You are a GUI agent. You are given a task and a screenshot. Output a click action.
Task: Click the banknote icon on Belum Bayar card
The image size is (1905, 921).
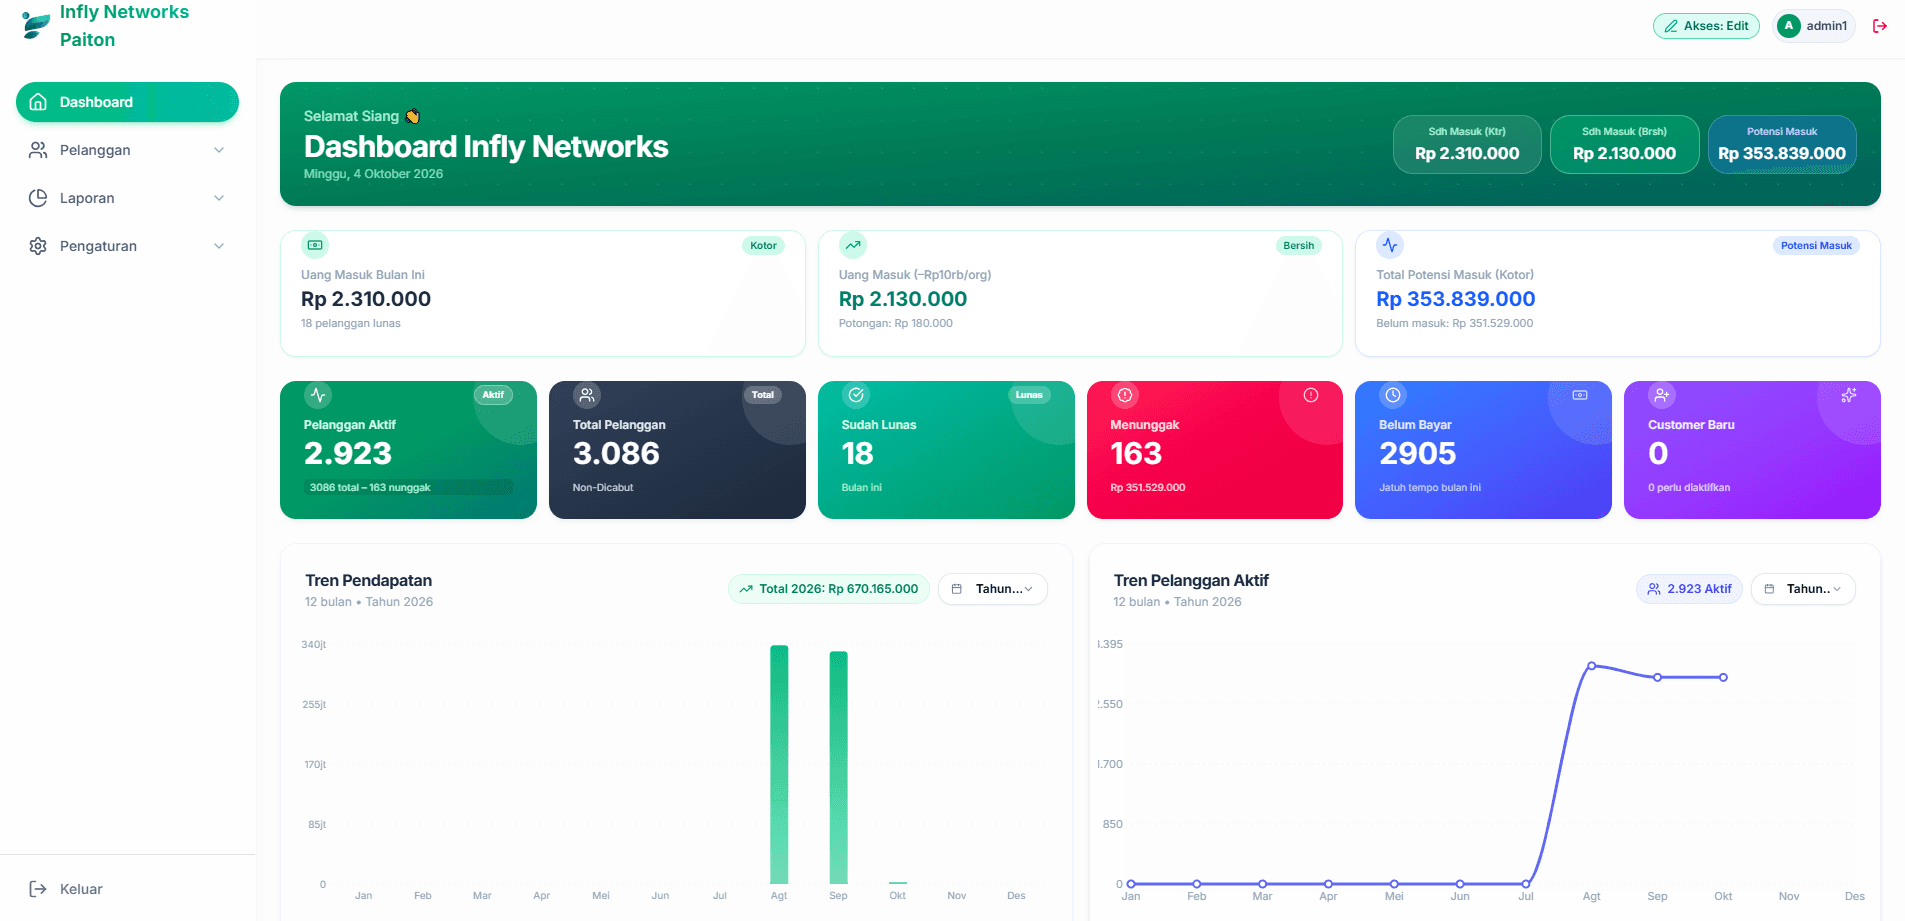[1580, 395]
